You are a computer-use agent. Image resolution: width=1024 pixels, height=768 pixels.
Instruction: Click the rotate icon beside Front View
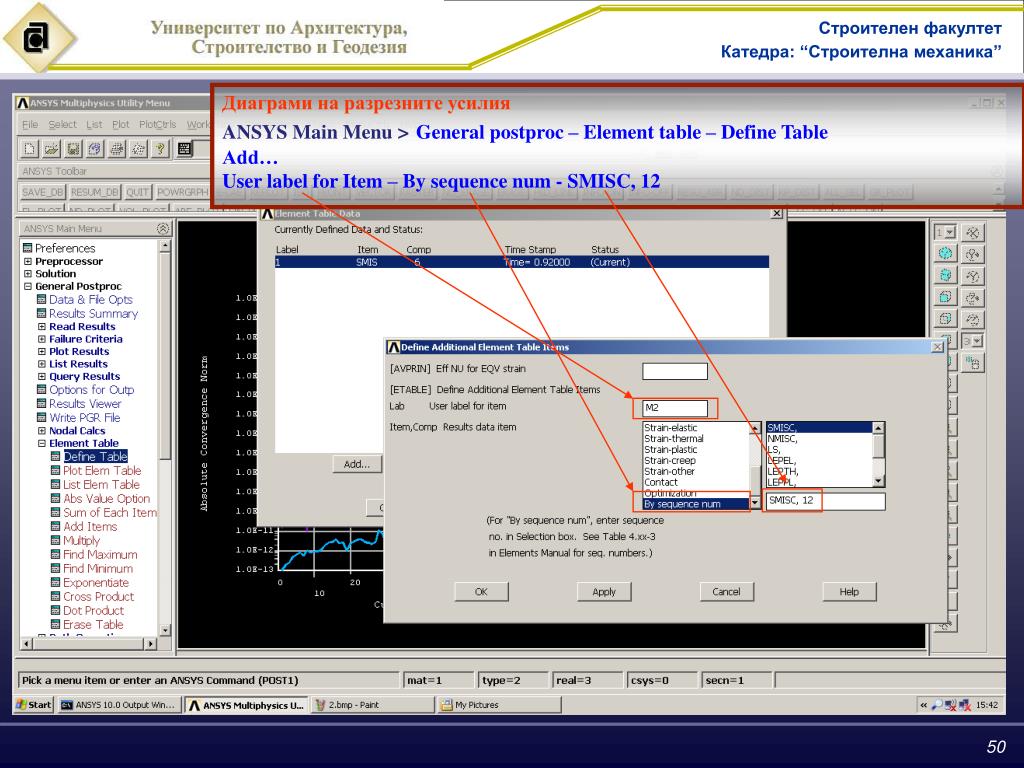(x=972, y=297)
